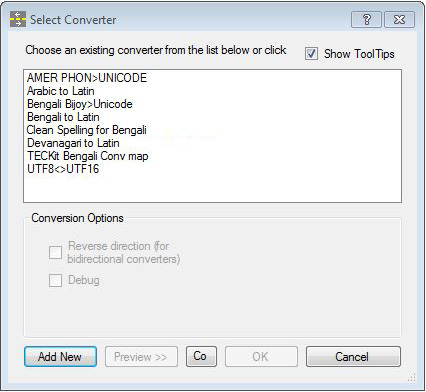Click the Add New button

click(60, 357)
